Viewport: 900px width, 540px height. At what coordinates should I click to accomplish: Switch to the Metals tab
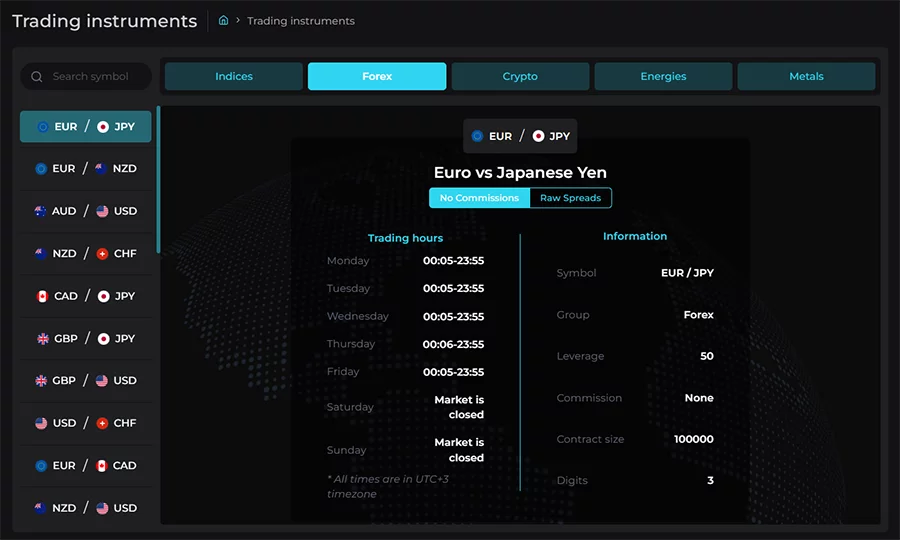pyautogui.click(x=806, y=76)
